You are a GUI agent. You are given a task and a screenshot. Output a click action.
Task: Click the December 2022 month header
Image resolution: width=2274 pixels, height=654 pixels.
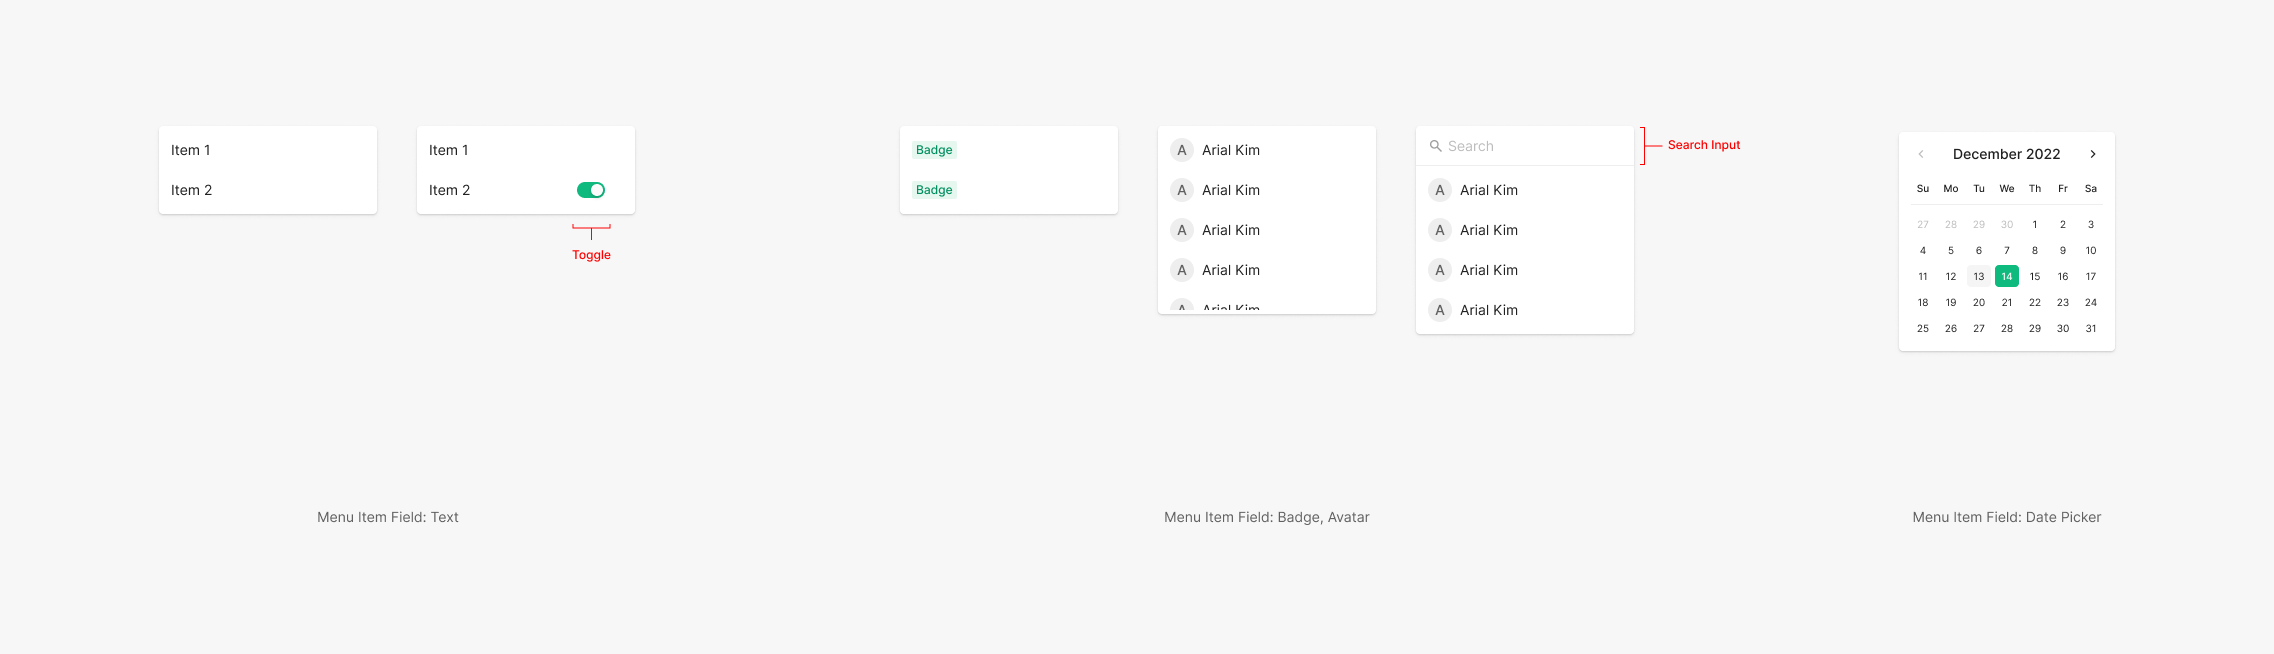pos(2006,154)
